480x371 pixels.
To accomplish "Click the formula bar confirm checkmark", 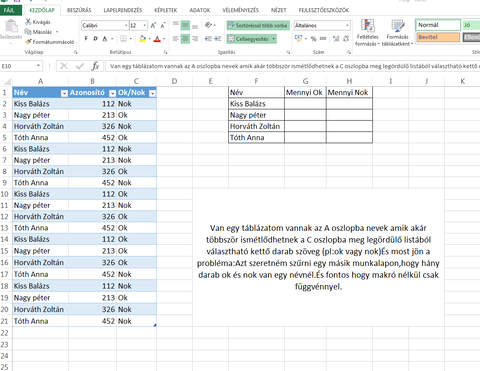I will [x=80, y=66].
